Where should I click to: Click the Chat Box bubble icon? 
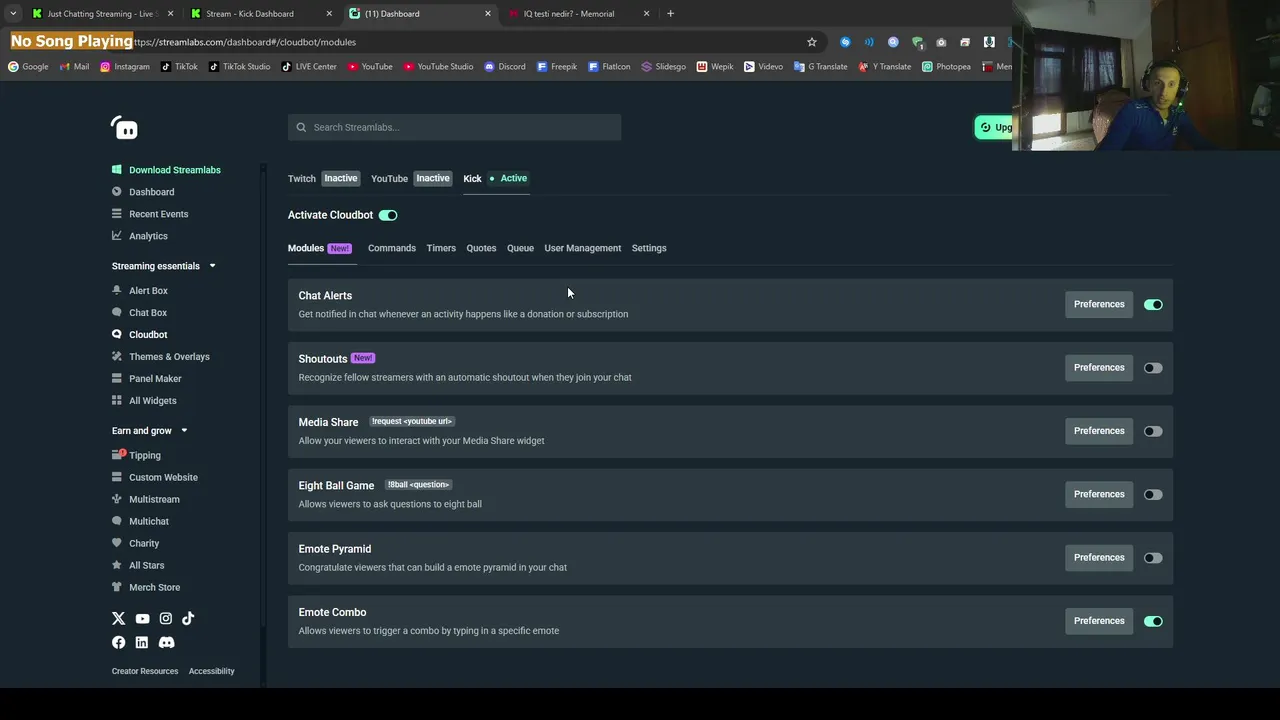click(117, 312)
